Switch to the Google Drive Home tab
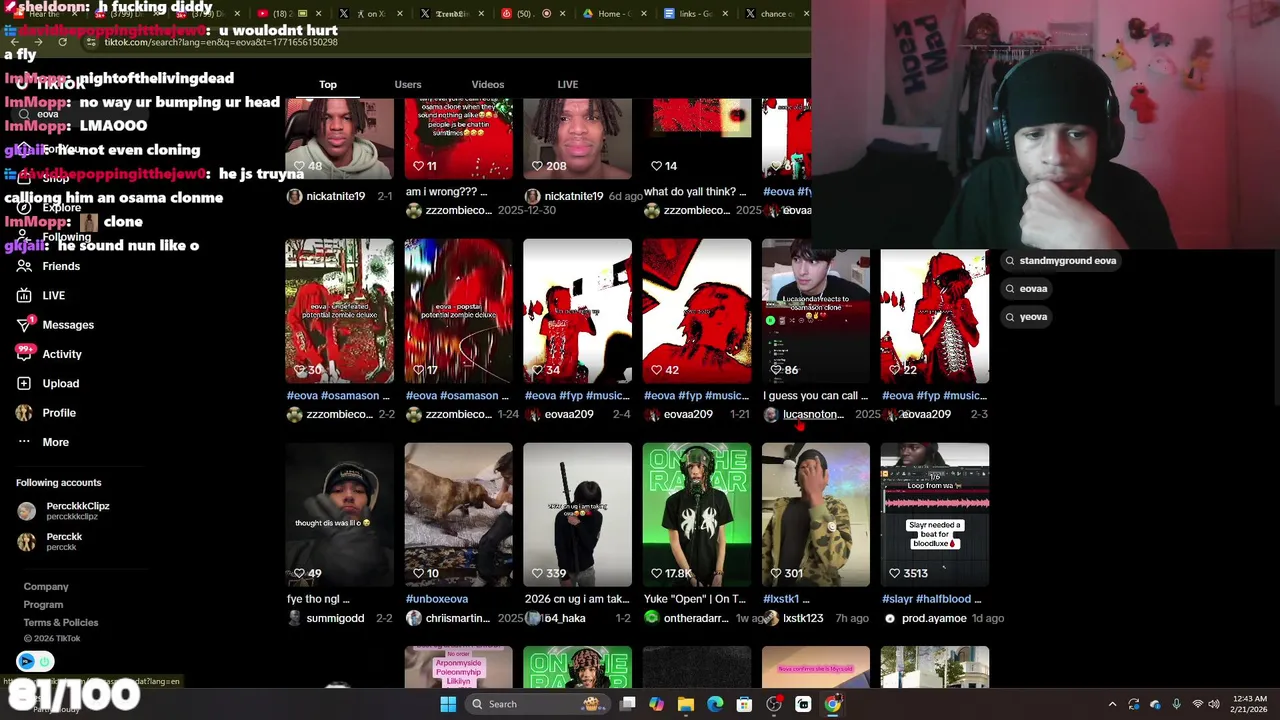The height and width of the screenshot is (720, 1280). [x=617, y=14]
